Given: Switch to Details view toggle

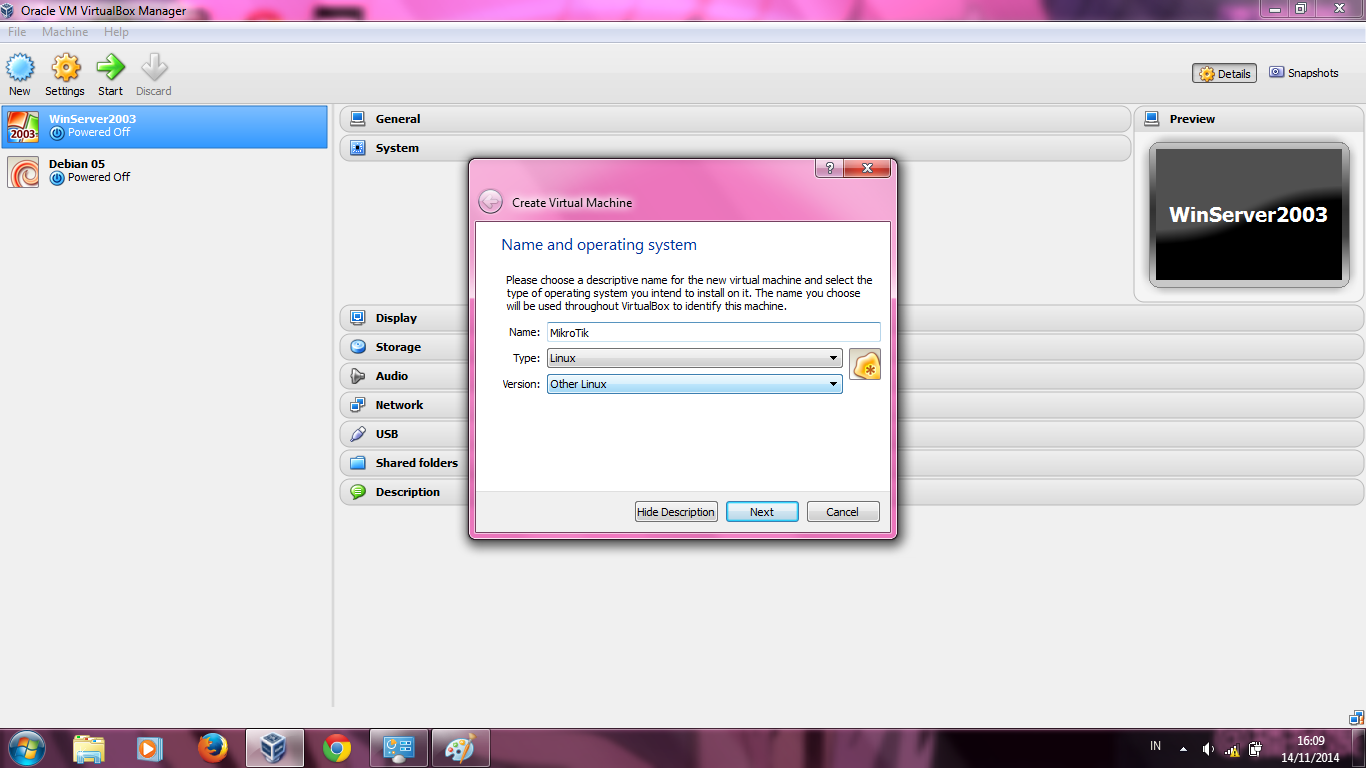Looking at the screenshot, I should click(x=1224, y=73).
